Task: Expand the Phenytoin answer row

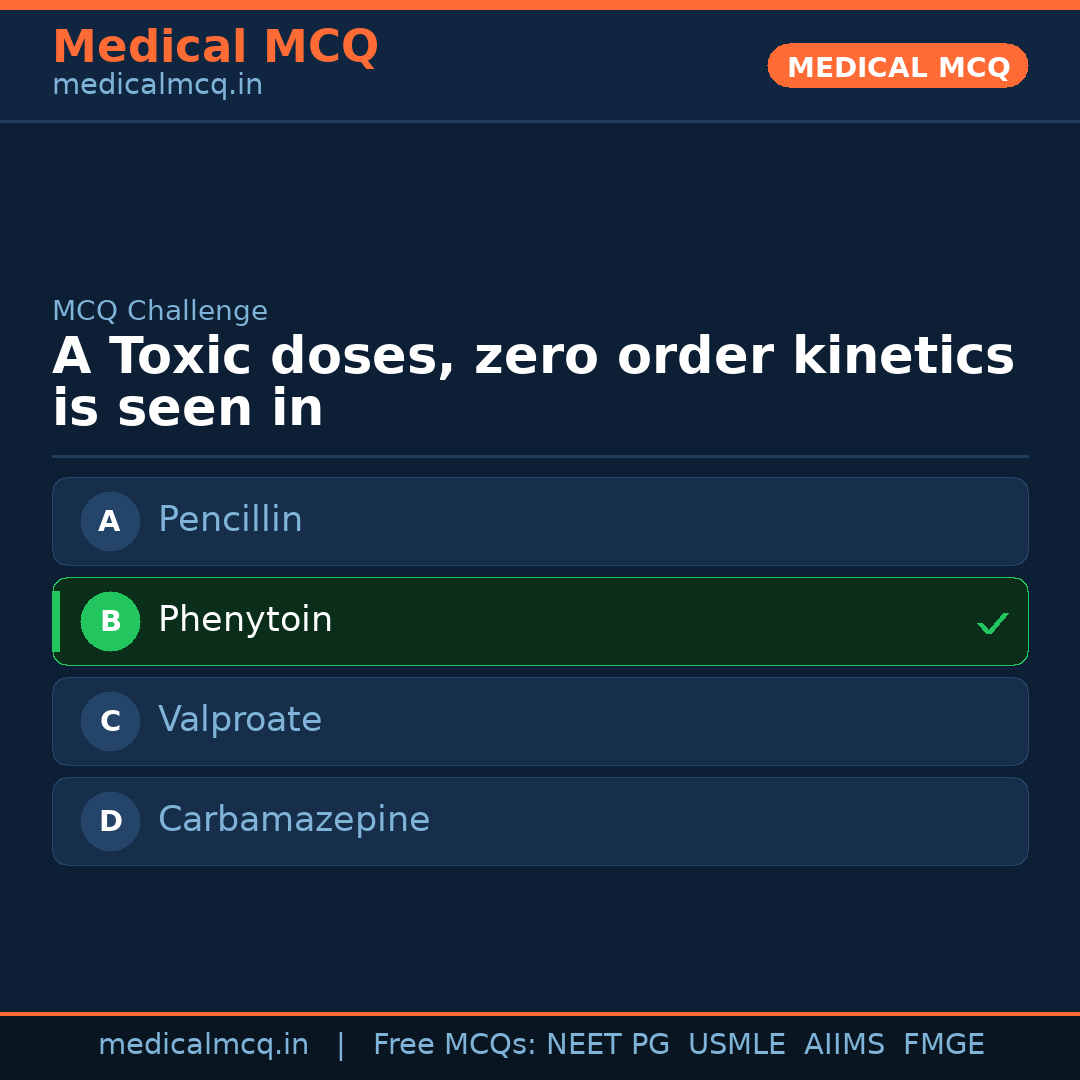Action: pyautogui.click(x=540, y=621)
